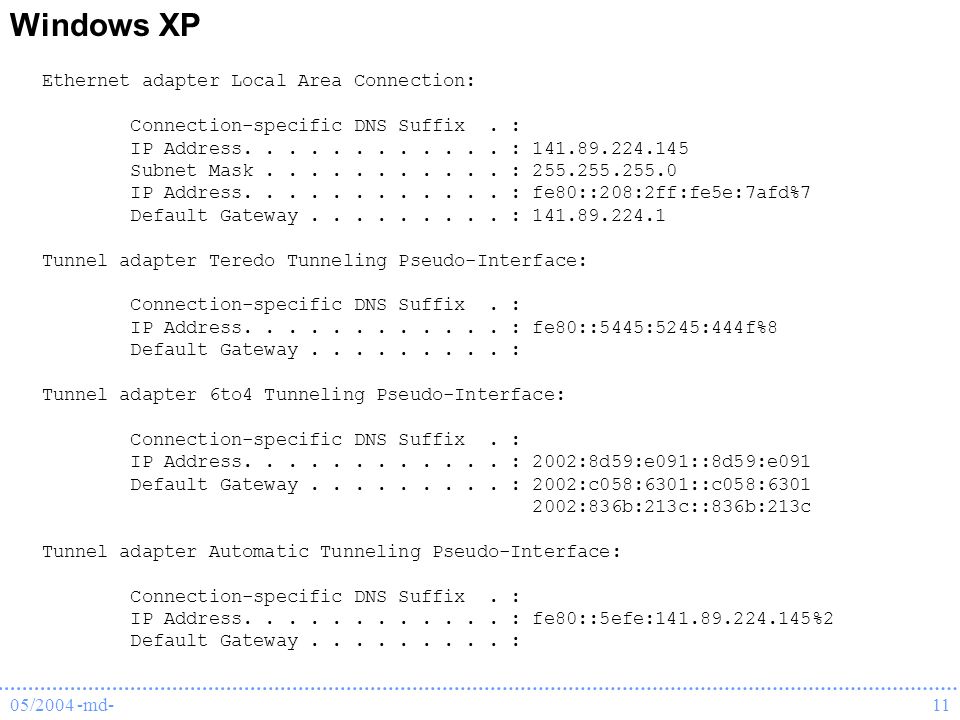The height and width of the screenshot is (720, 960).
Task: Click the slide page number 11
Action: click(x=941, y=705)
